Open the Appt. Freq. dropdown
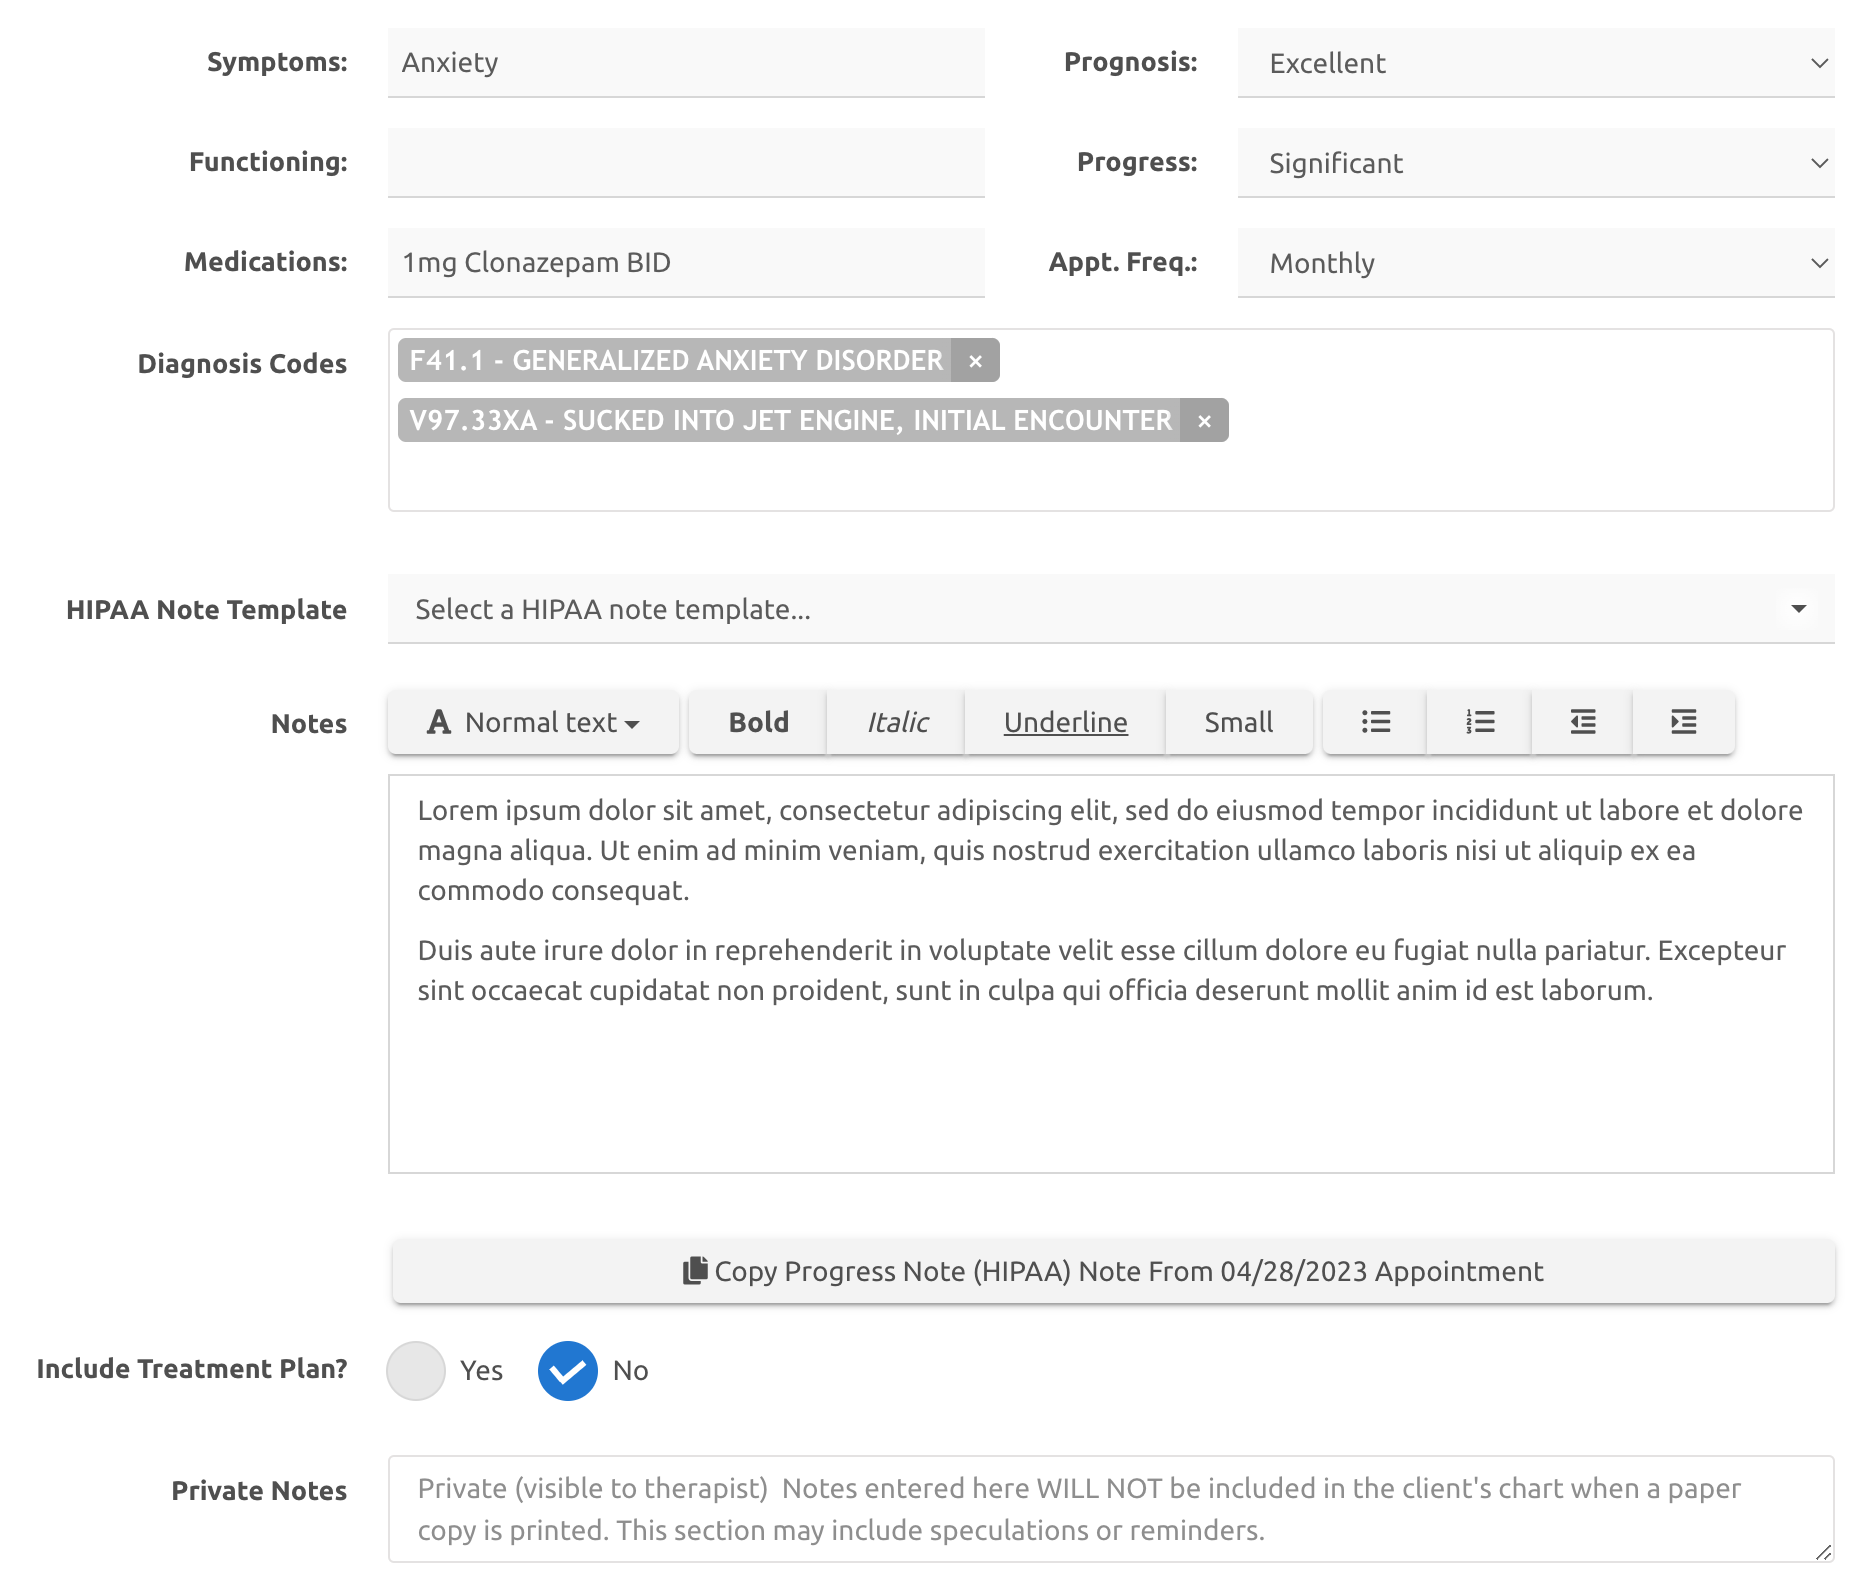 point(1536,263)
